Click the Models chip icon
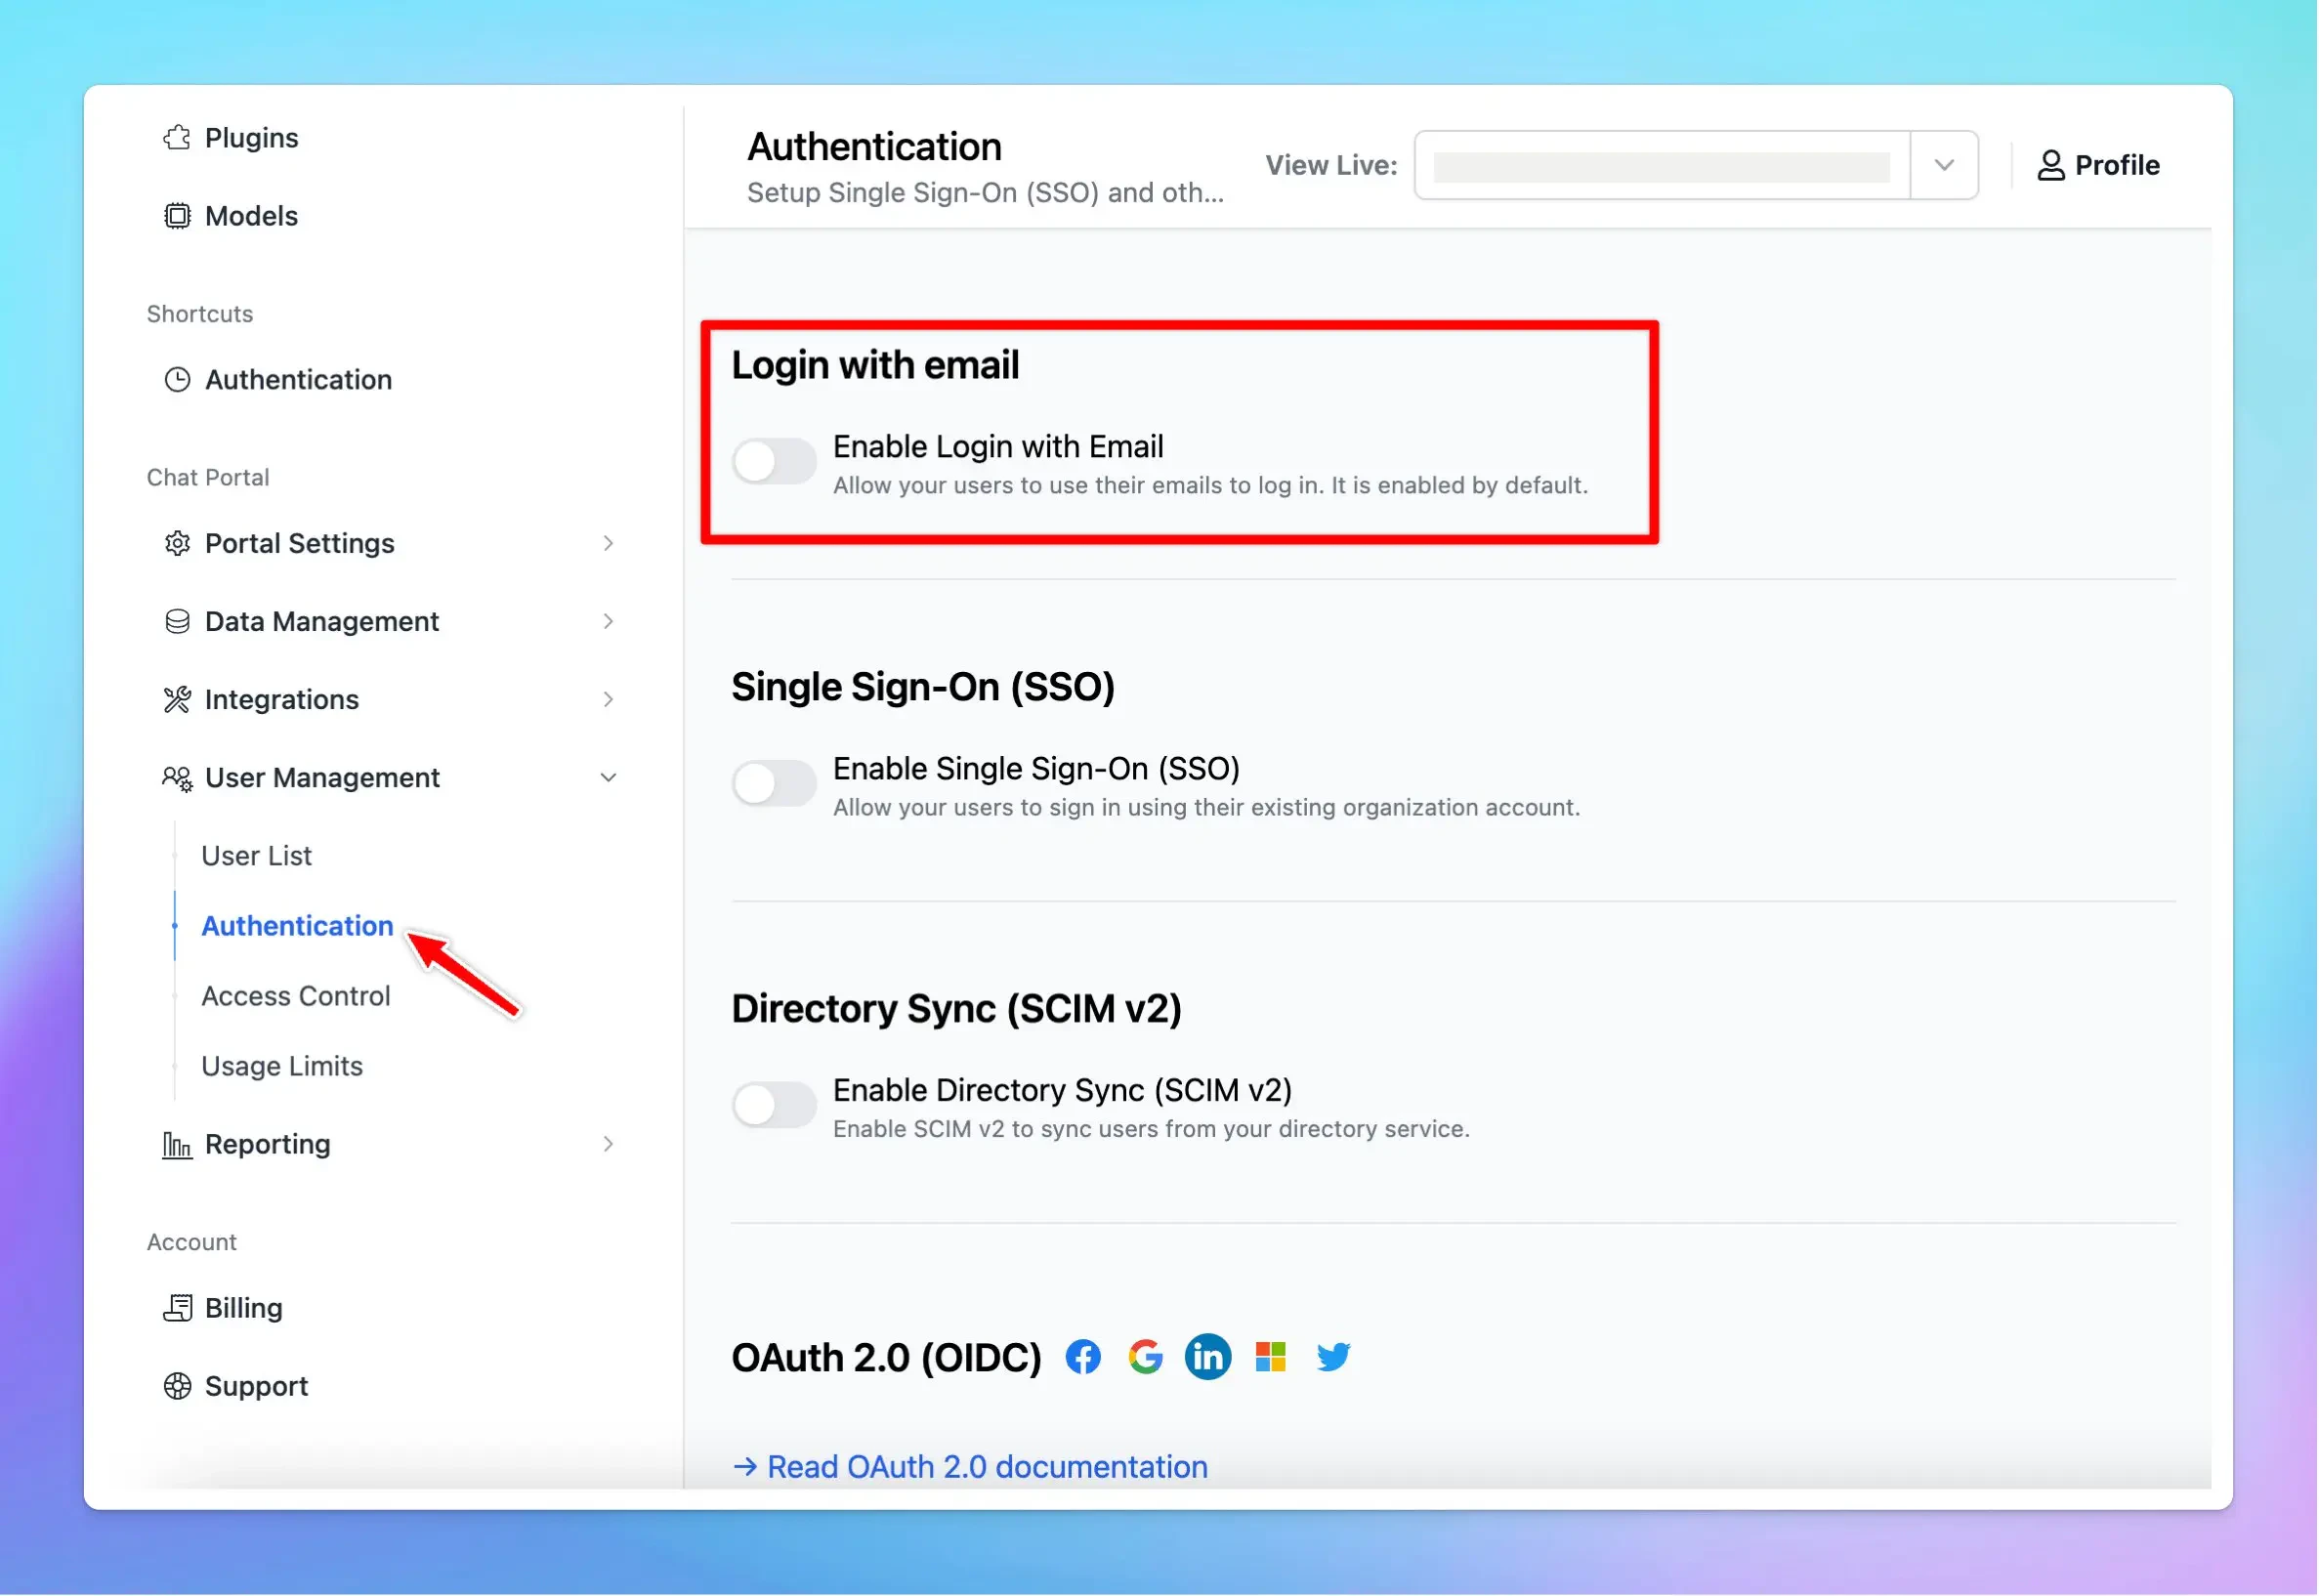 coord(177,216)
